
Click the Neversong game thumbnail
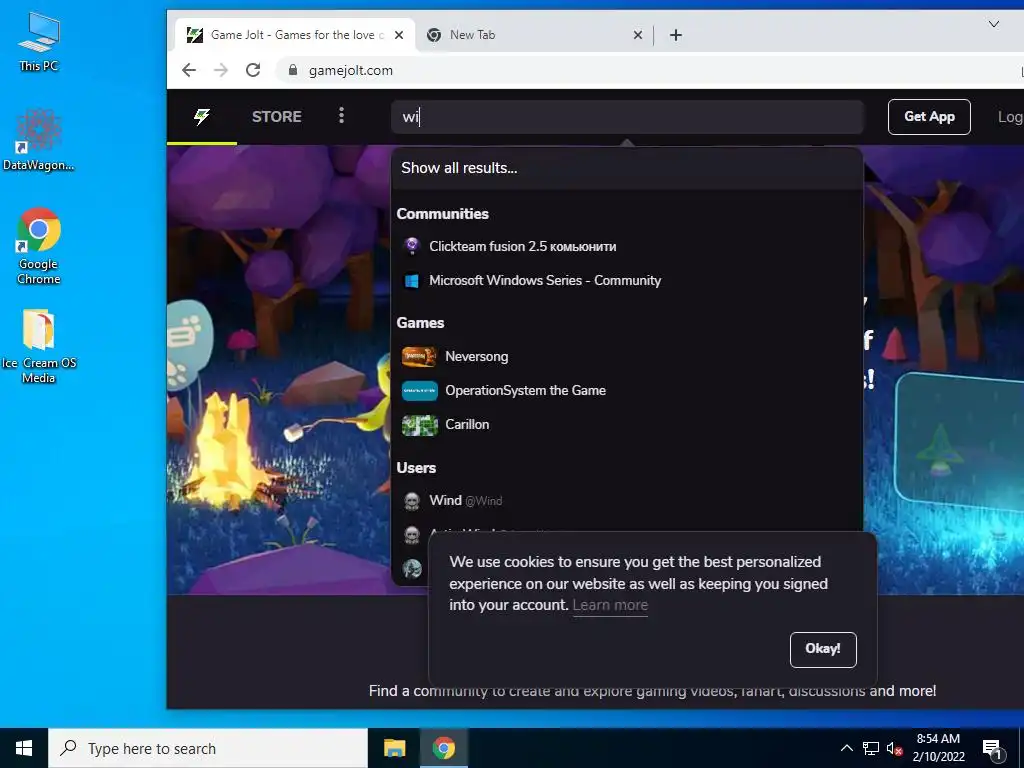click(419, 357)
